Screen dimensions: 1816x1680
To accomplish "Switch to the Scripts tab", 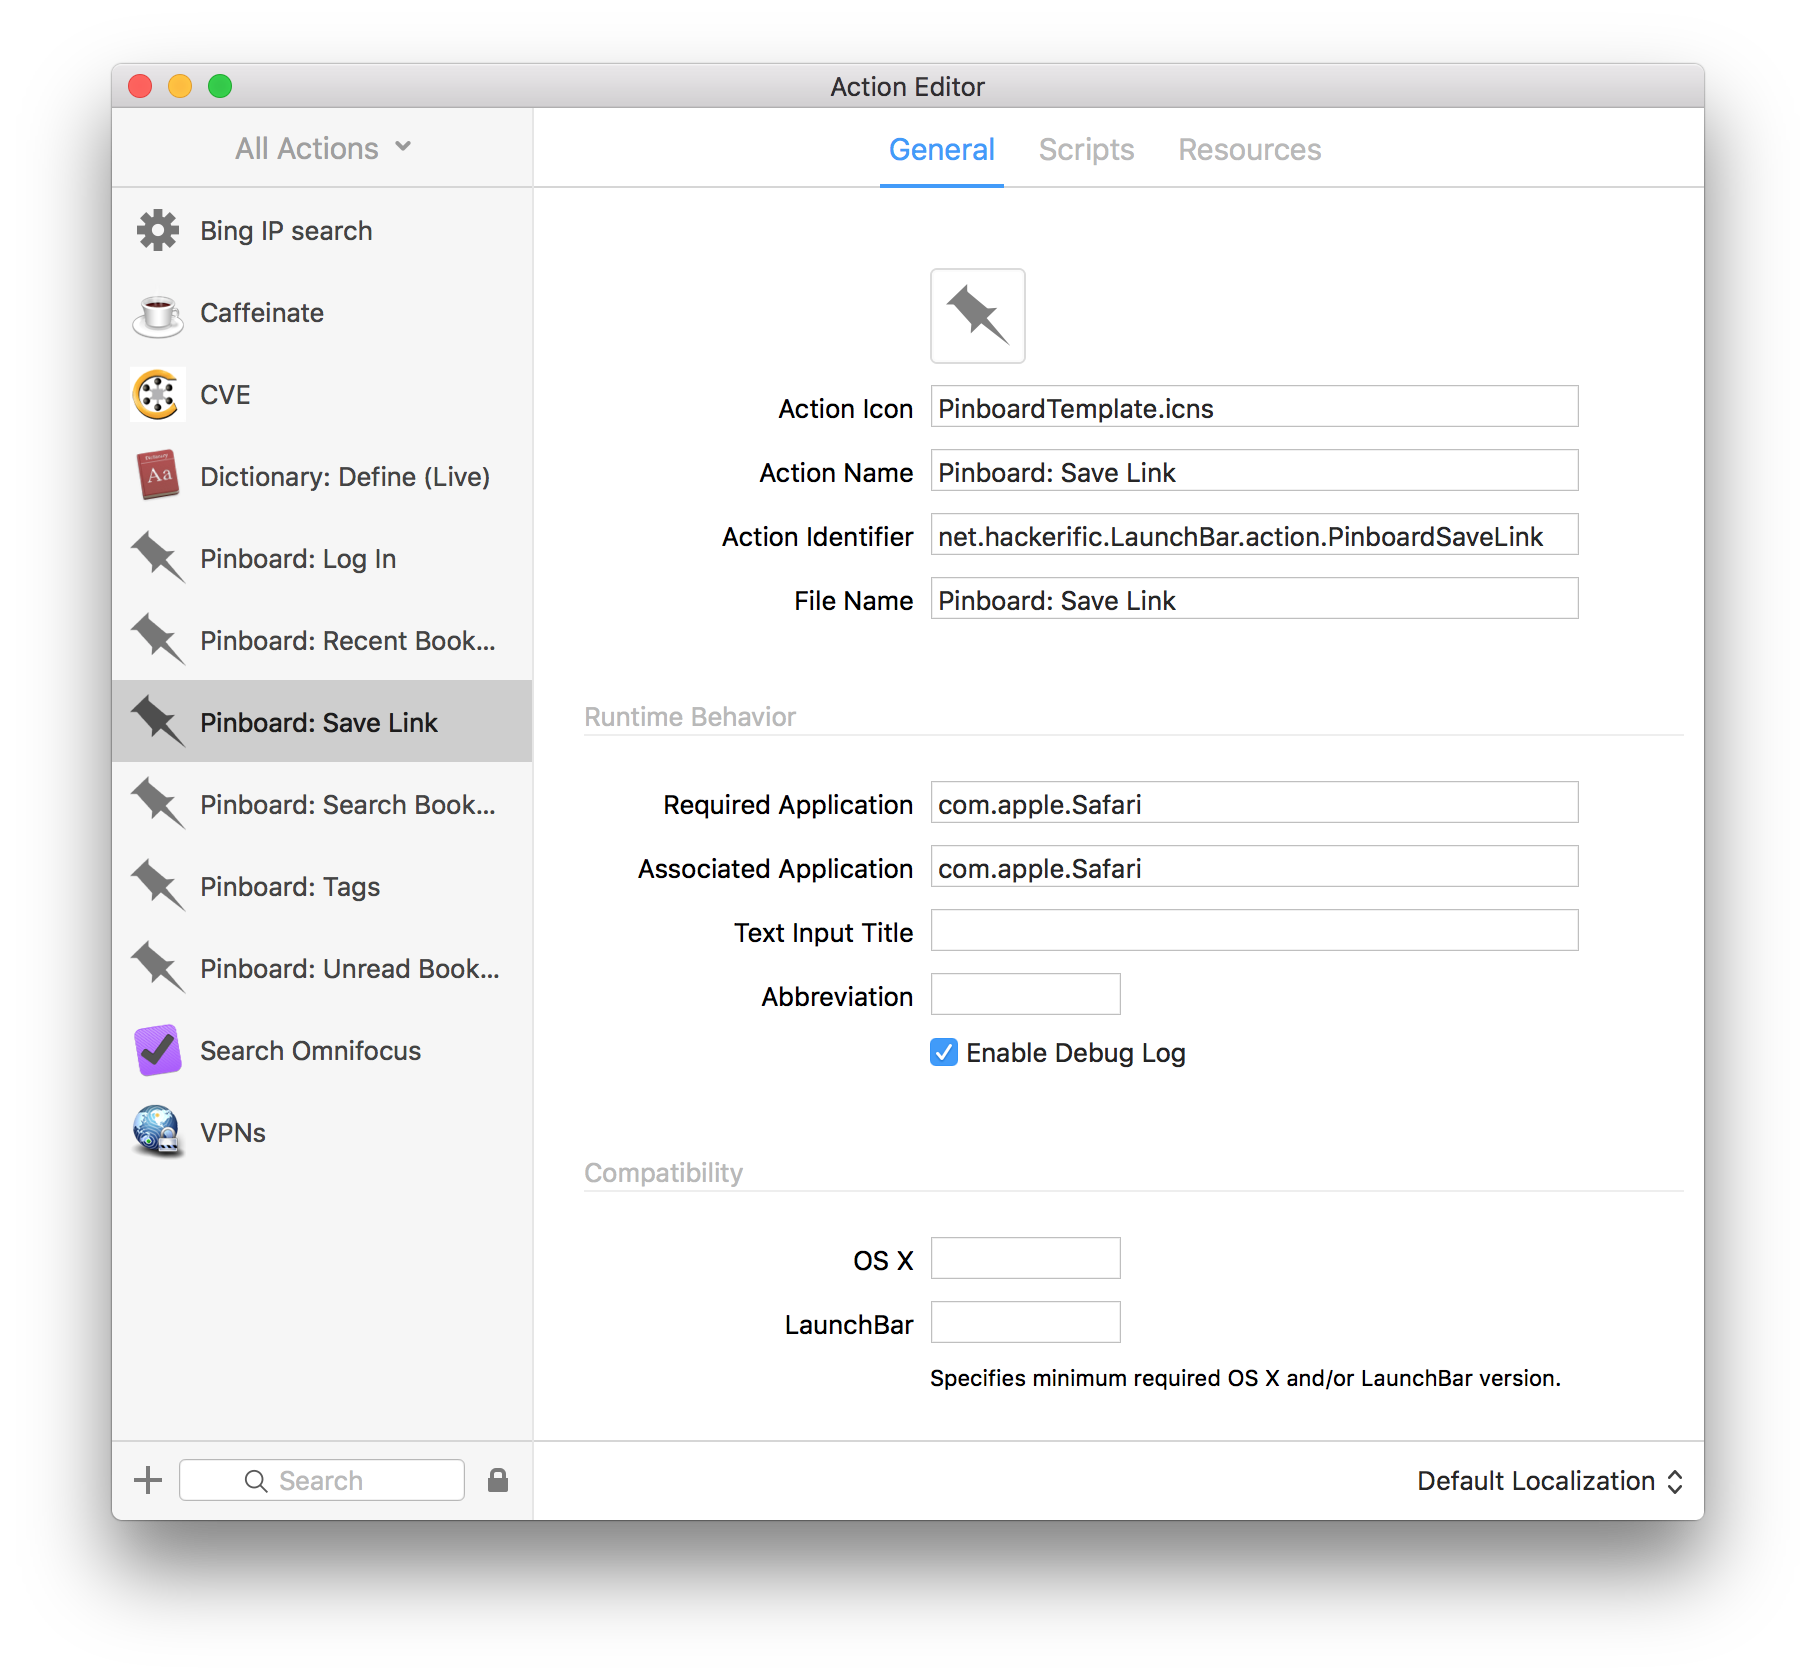I will click(1086, 150).
